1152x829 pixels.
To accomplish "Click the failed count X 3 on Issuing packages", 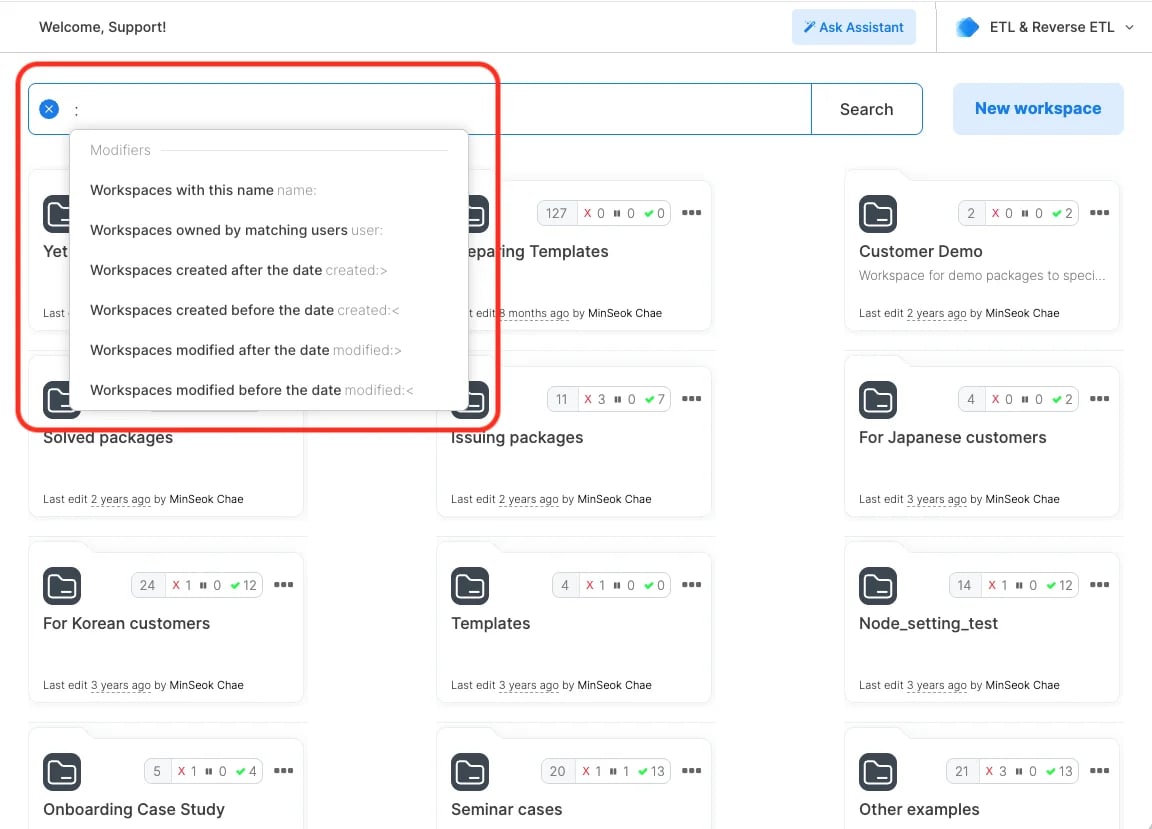I will [x=594, y=399].
